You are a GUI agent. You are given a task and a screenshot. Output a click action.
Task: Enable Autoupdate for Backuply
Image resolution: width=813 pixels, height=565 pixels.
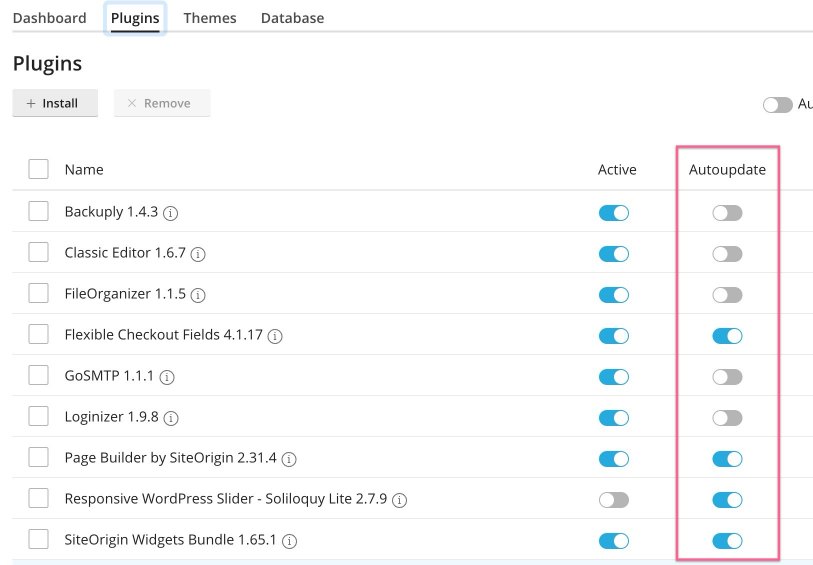(727, 213)
